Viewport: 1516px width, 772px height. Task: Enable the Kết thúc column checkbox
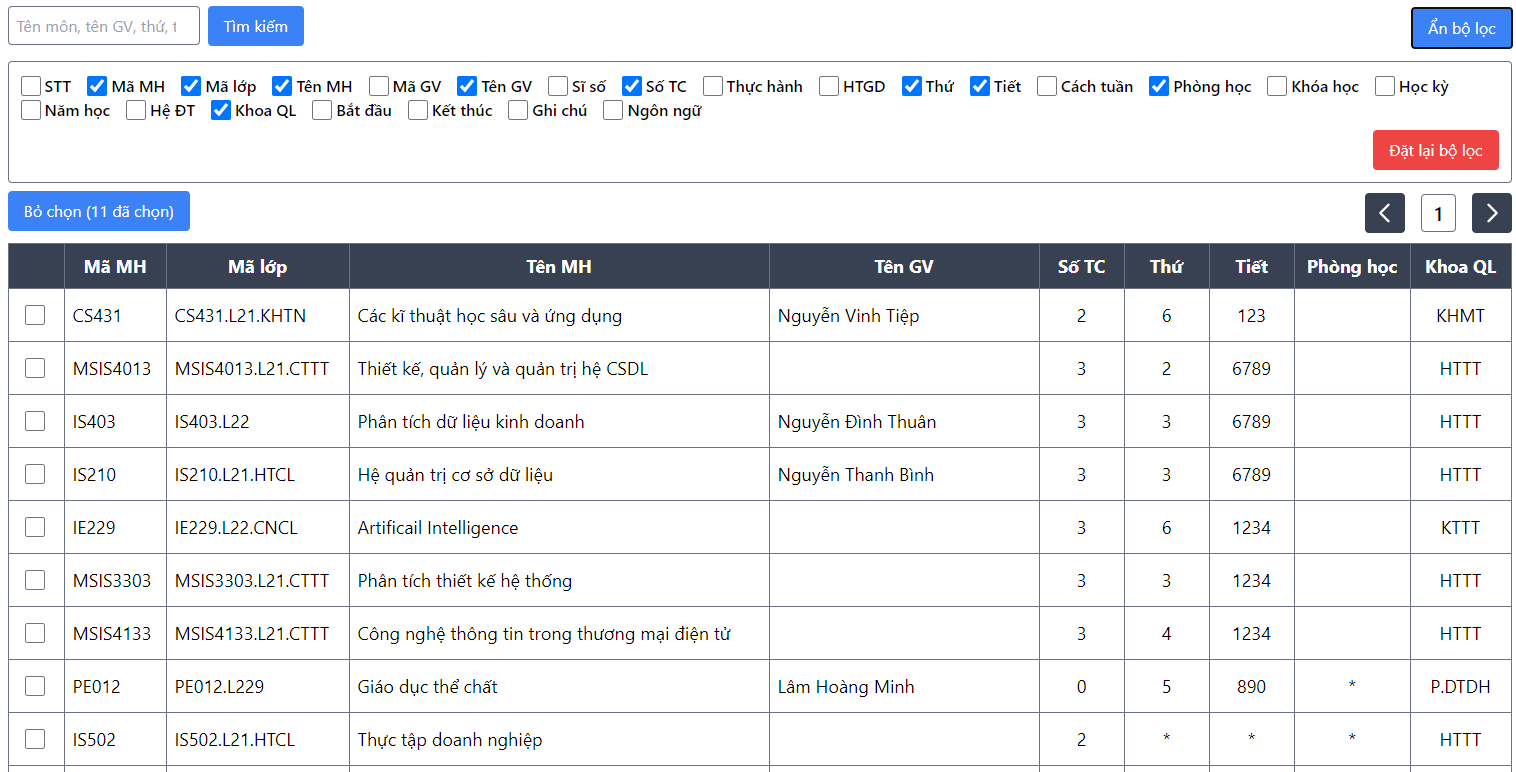tap(418, 110)
